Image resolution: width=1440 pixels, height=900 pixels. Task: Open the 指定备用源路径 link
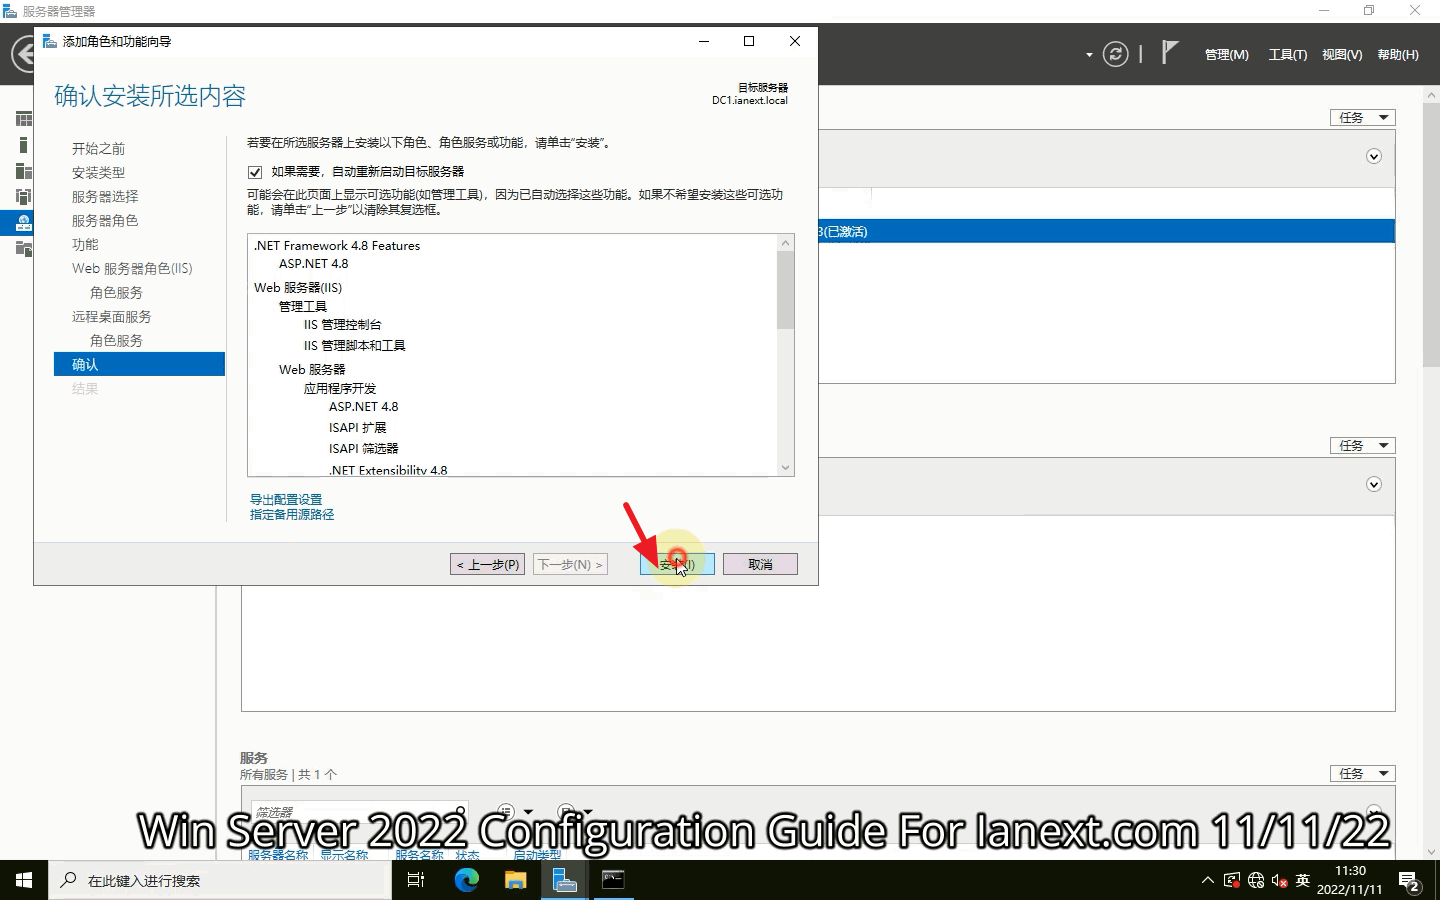tap(292, 514)
